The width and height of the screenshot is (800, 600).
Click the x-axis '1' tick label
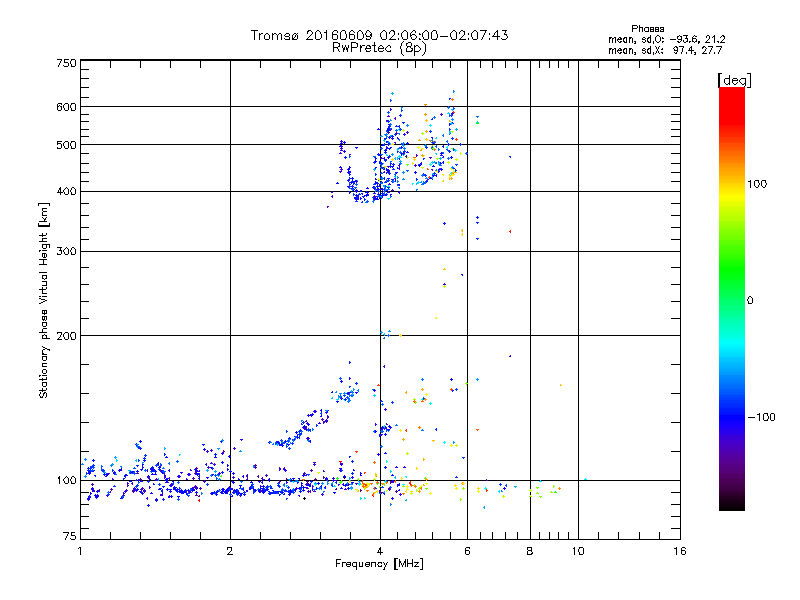80,551
